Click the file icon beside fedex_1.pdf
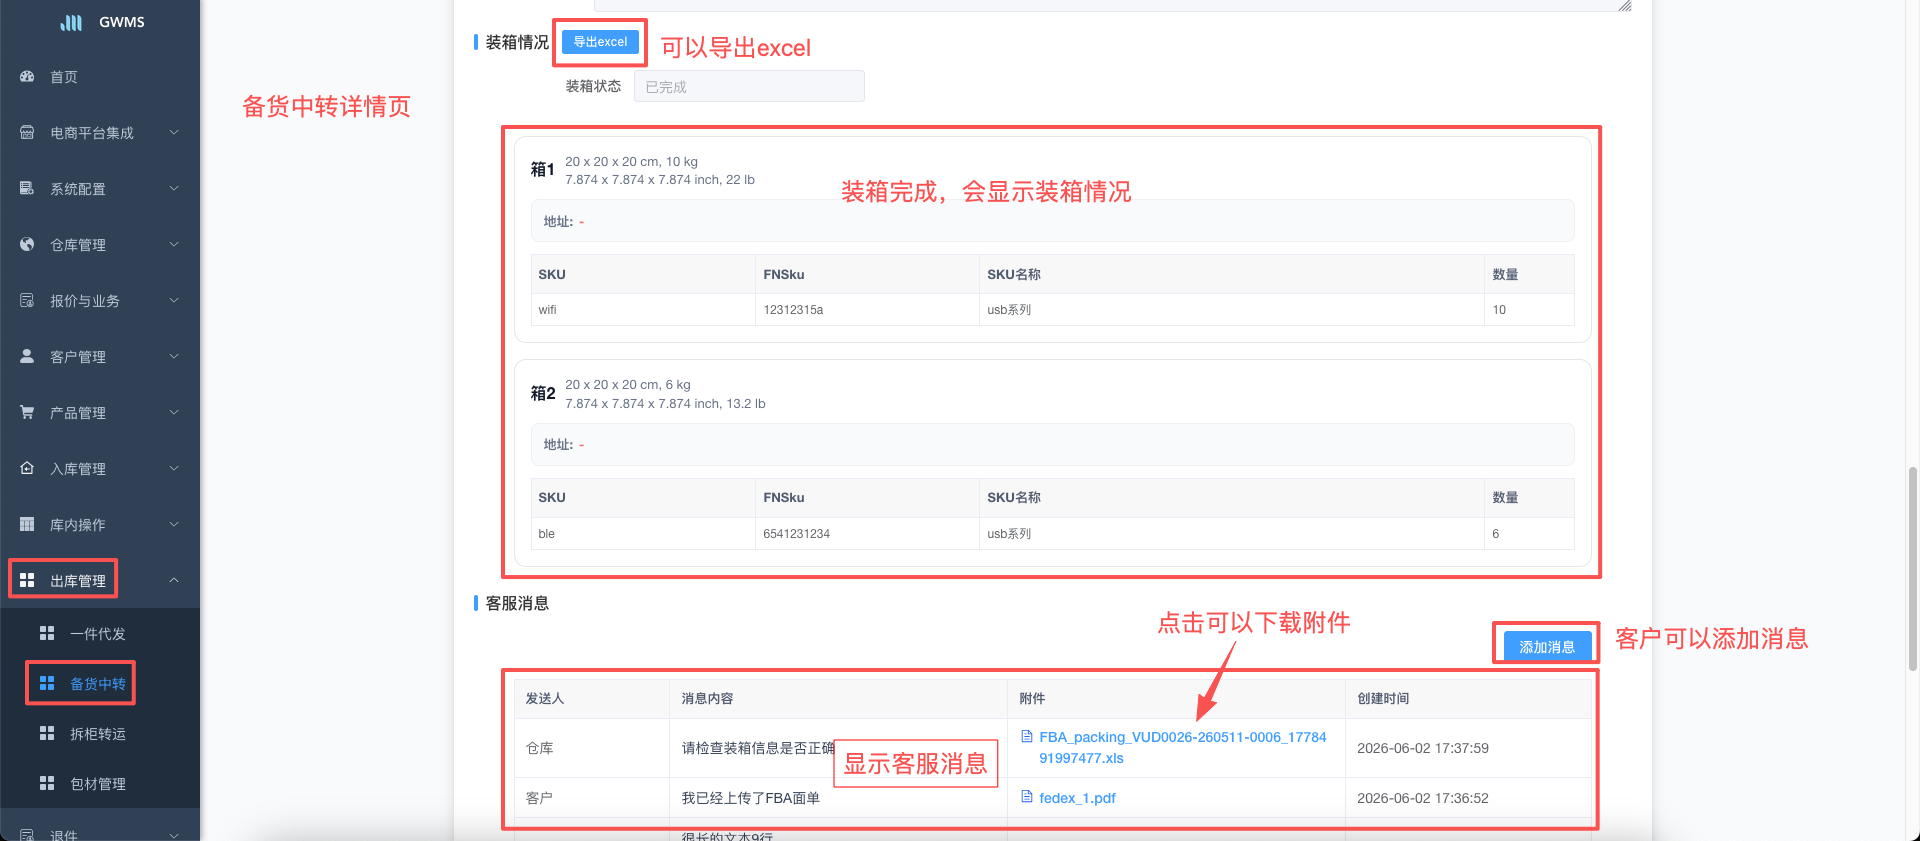The height and width of the screenshot is (841, 1920). tap(1026, 797)
